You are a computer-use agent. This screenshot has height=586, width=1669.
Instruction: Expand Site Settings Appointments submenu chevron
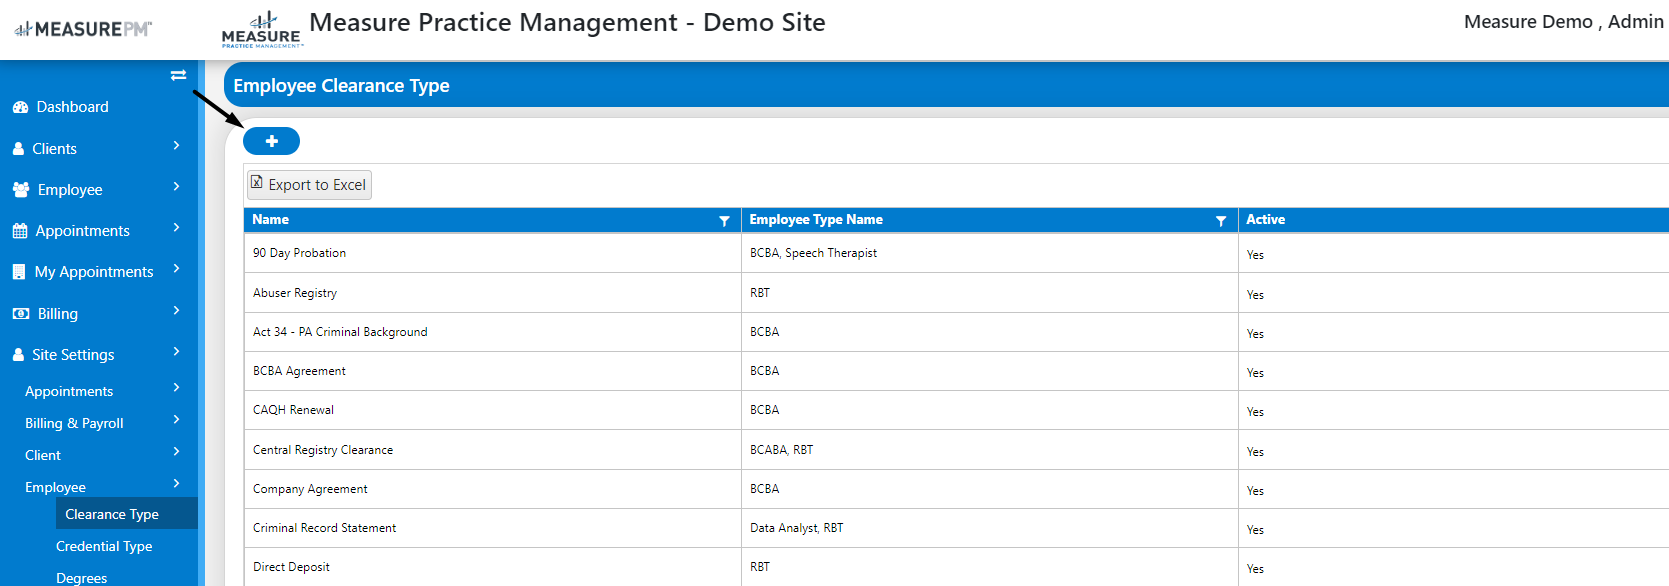click(177, 388)
